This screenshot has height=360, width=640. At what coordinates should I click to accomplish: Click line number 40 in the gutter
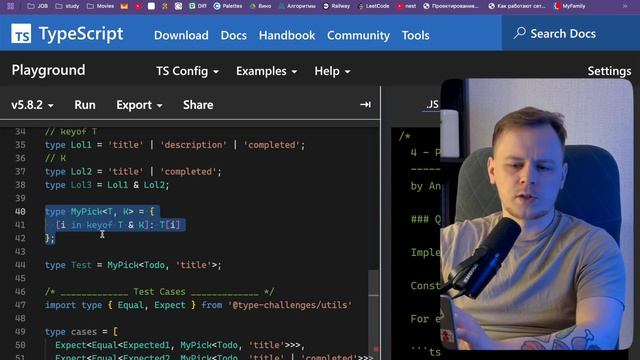[x=20, y=211]
